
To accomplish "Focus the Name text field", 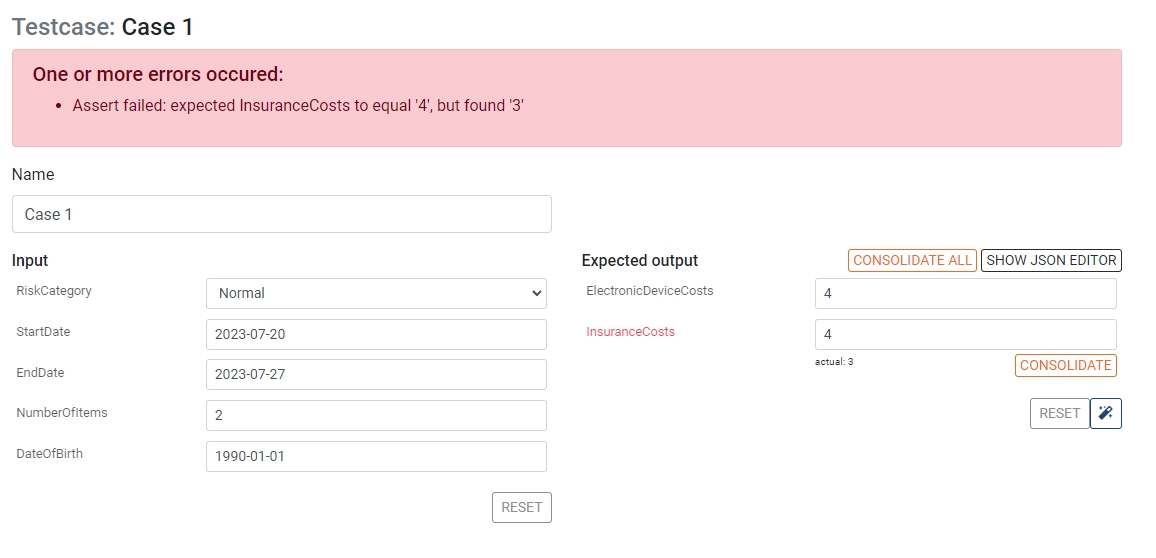I will coord(281,214).
